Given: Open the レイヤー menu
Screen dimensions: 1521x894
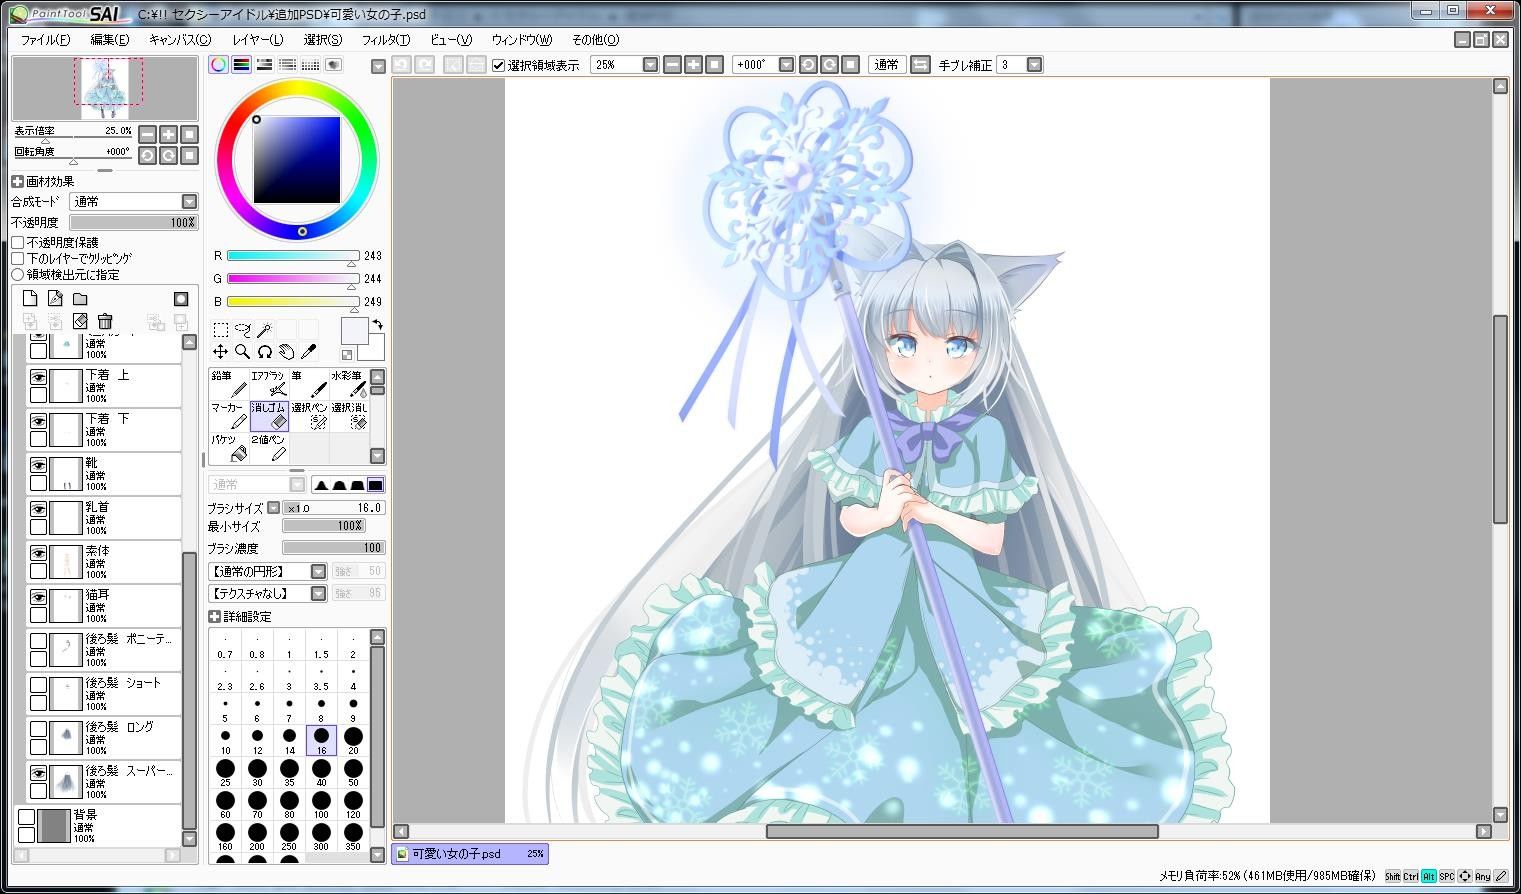Looking at the screenshot, I should [257, 40].
